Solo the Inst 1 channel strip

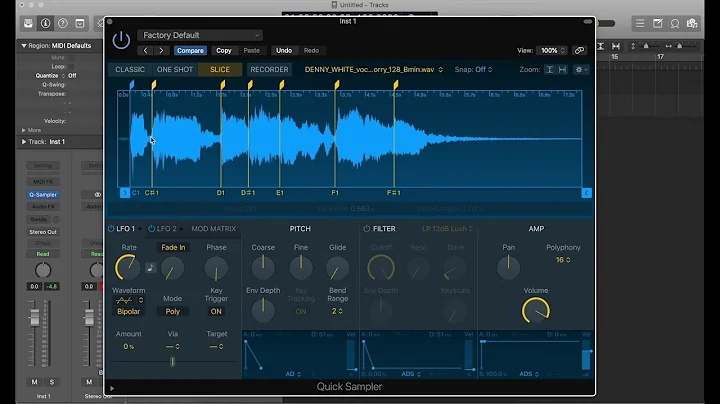pyautogui.click(x=52, y=382)
